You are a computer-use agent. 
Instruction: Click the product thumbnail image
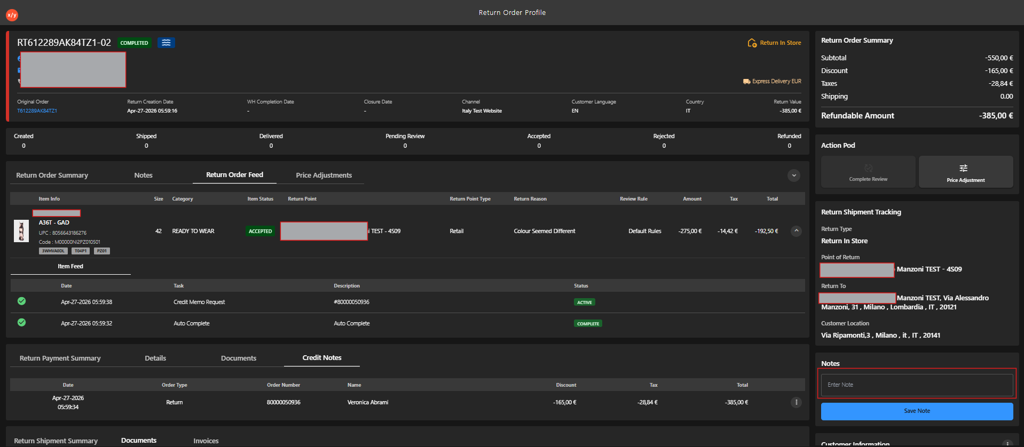click(x=23, y=231)
